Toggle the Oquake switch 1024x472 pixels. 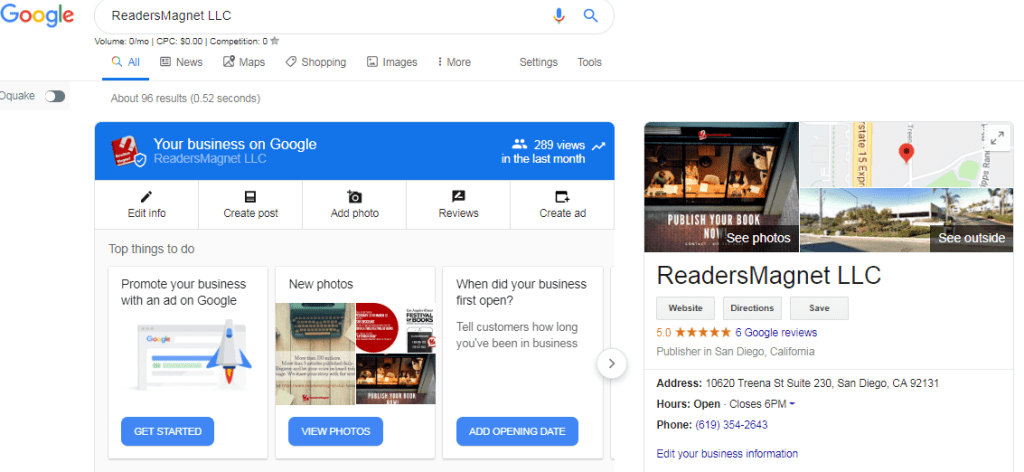55,97
